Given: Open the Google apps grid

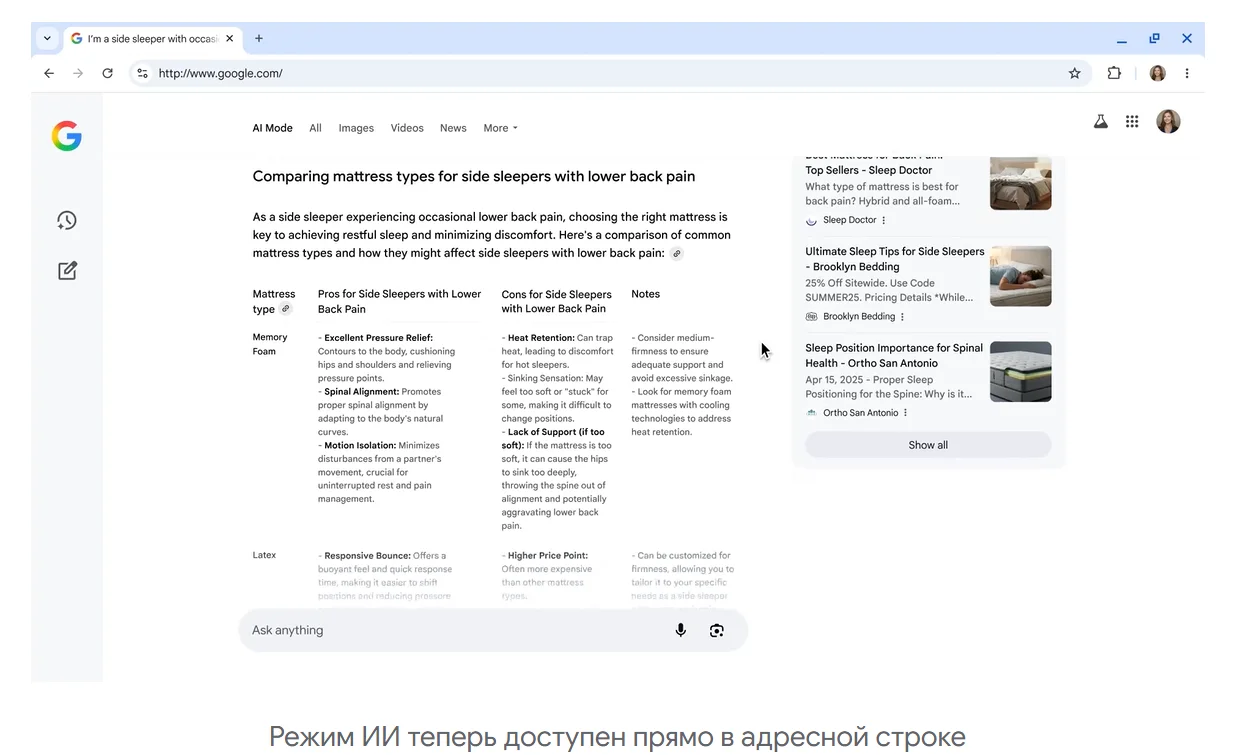Looking at the screenshot, I should pos(1132,122).
